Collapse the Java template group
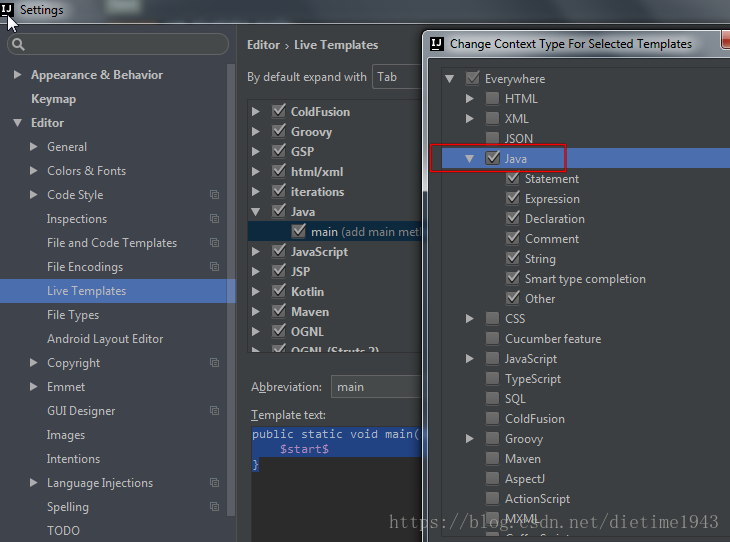Screen dimensions: 730x542 click(x=256, y=211)
